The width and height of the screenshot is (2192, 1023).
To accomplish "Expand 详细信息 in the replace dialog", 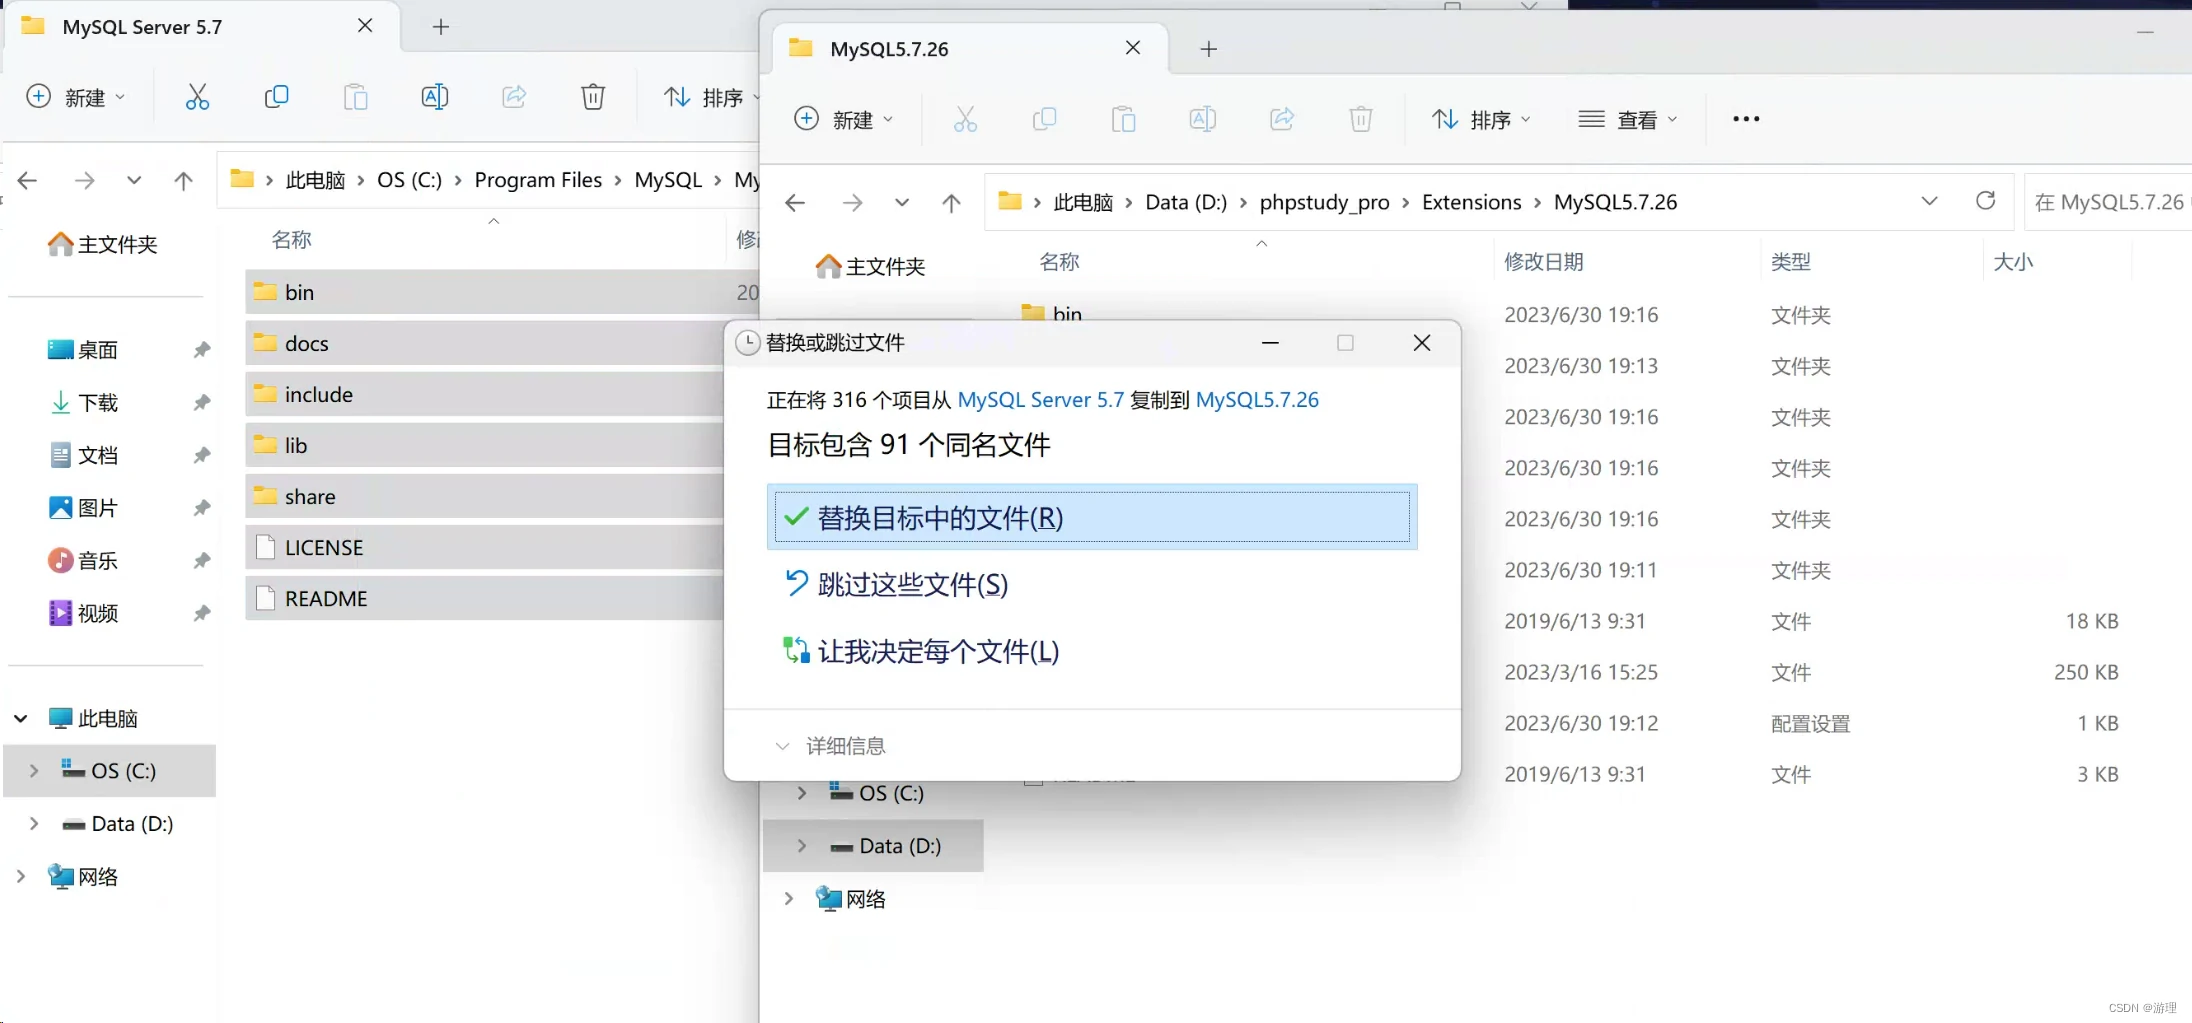I will point(830,746).
